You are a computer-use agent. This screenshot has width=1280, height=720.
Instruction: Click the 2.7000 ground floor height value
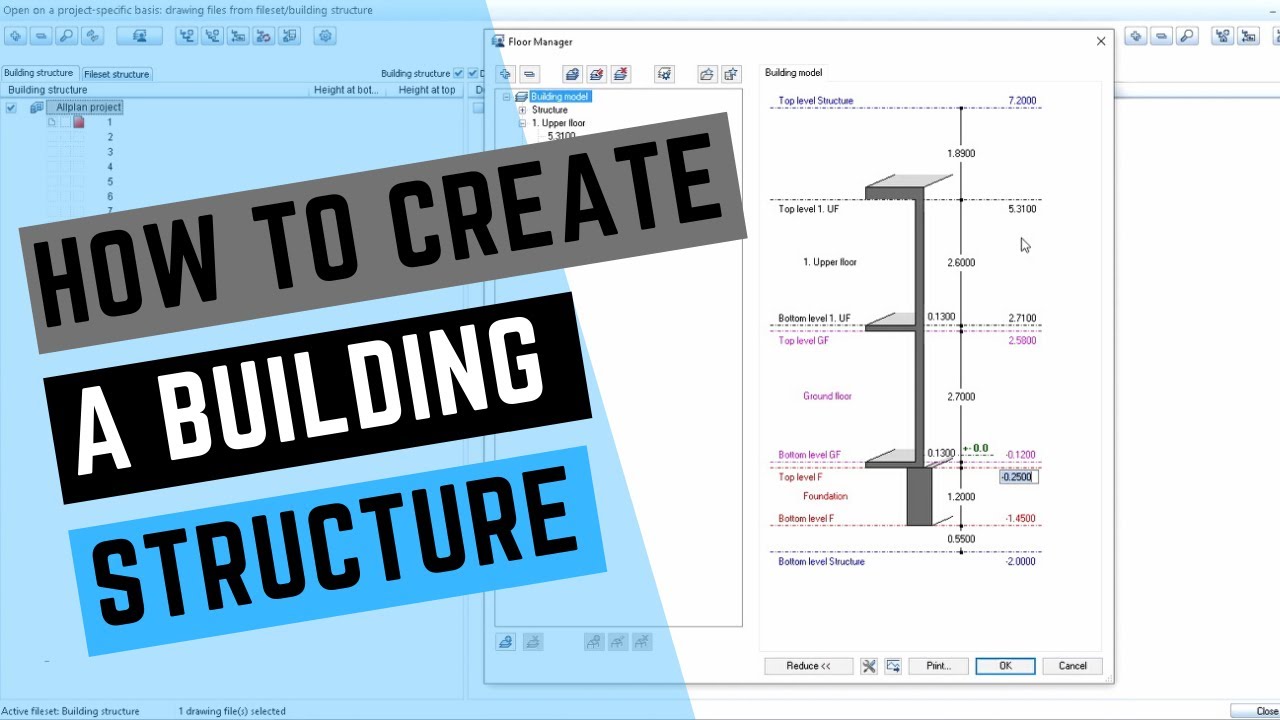[x=961, y=397]
